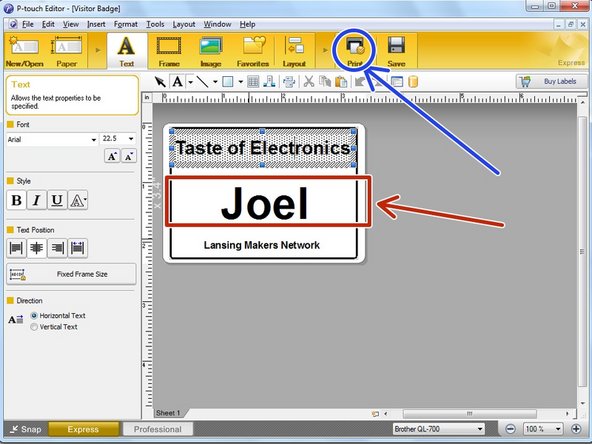
Task: Open the Insert menu
Action: tap(96, 24)
